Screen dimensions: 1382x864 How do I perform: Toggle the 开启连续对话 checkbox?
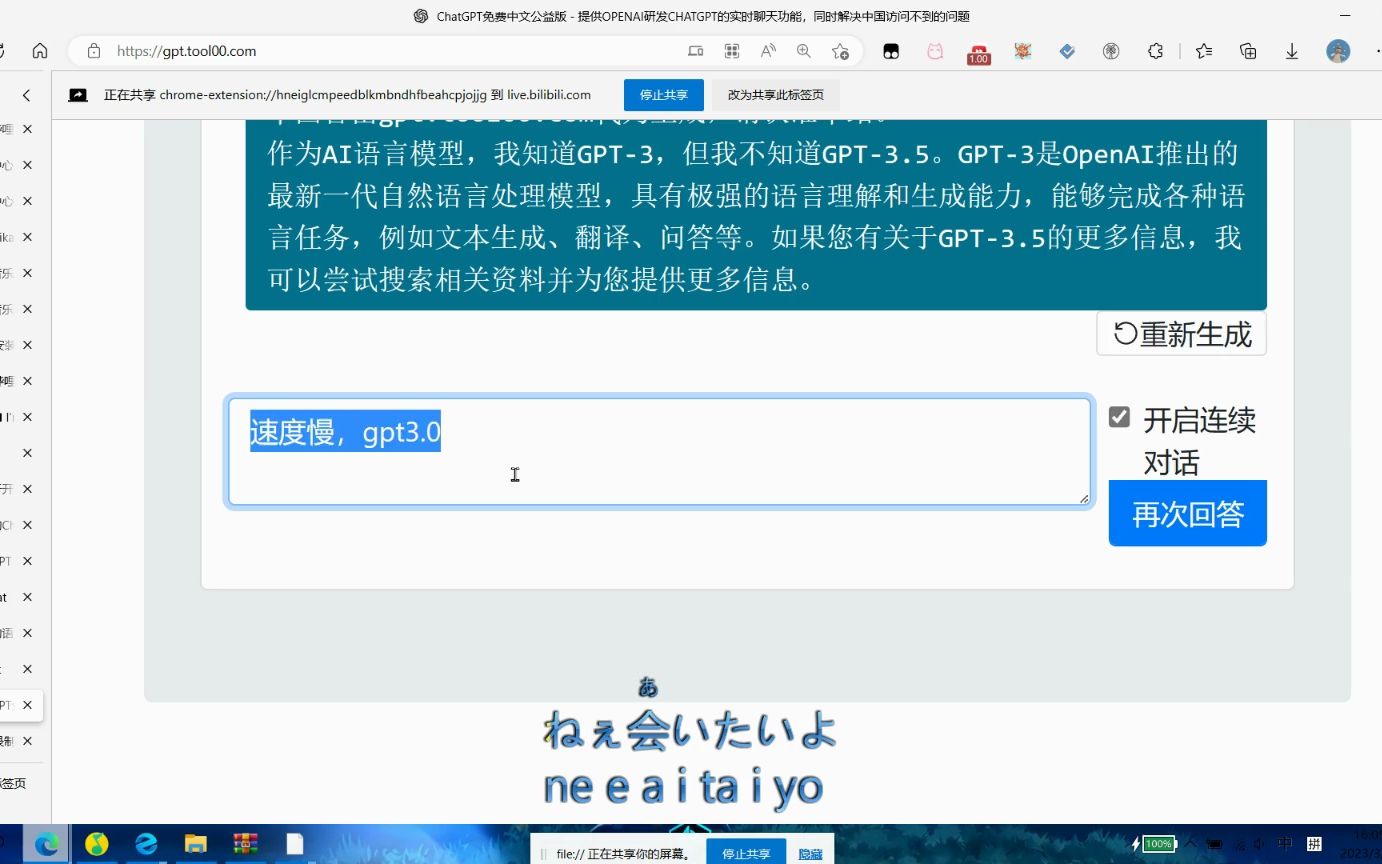[x=1118, y=417]
